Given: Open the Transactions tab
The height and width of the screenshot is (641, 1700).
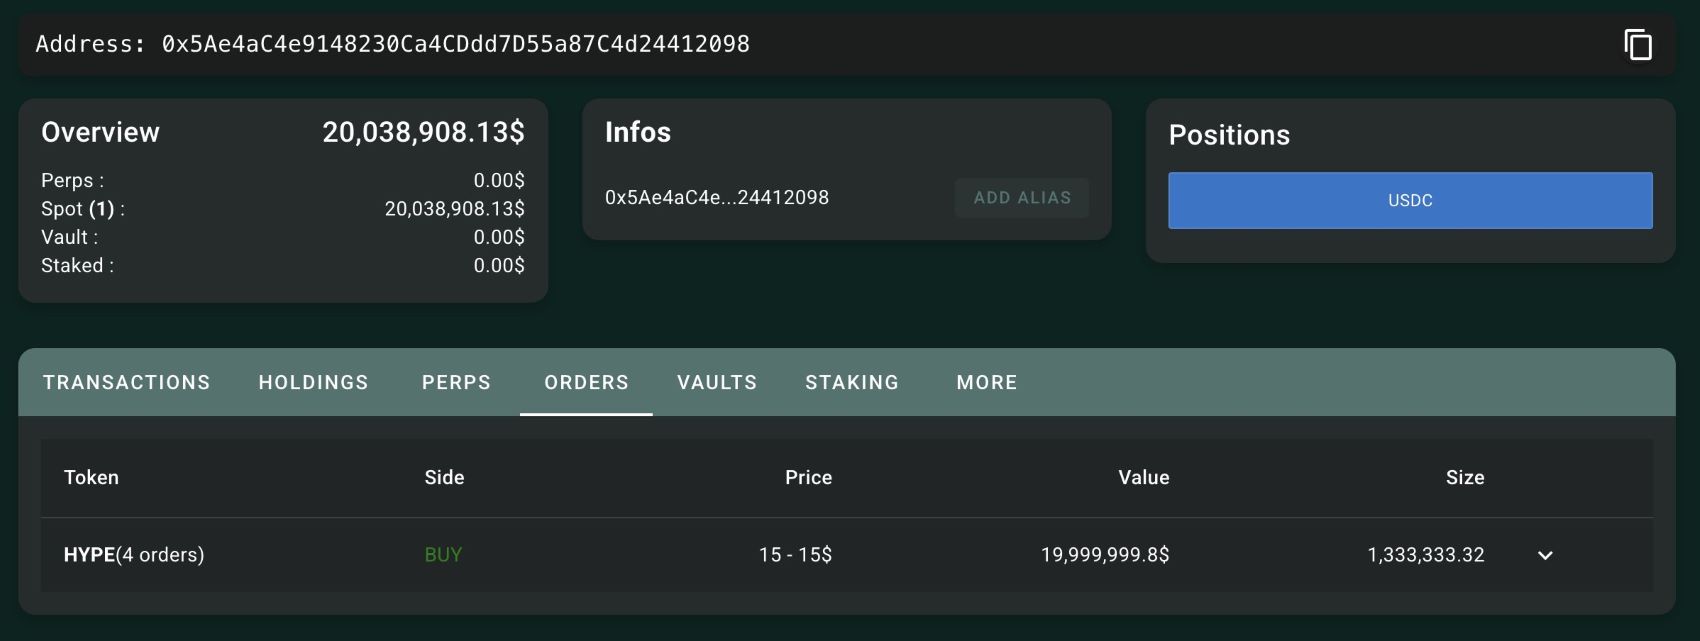Looking at the screenshot, I should click(x=127, y=382).
